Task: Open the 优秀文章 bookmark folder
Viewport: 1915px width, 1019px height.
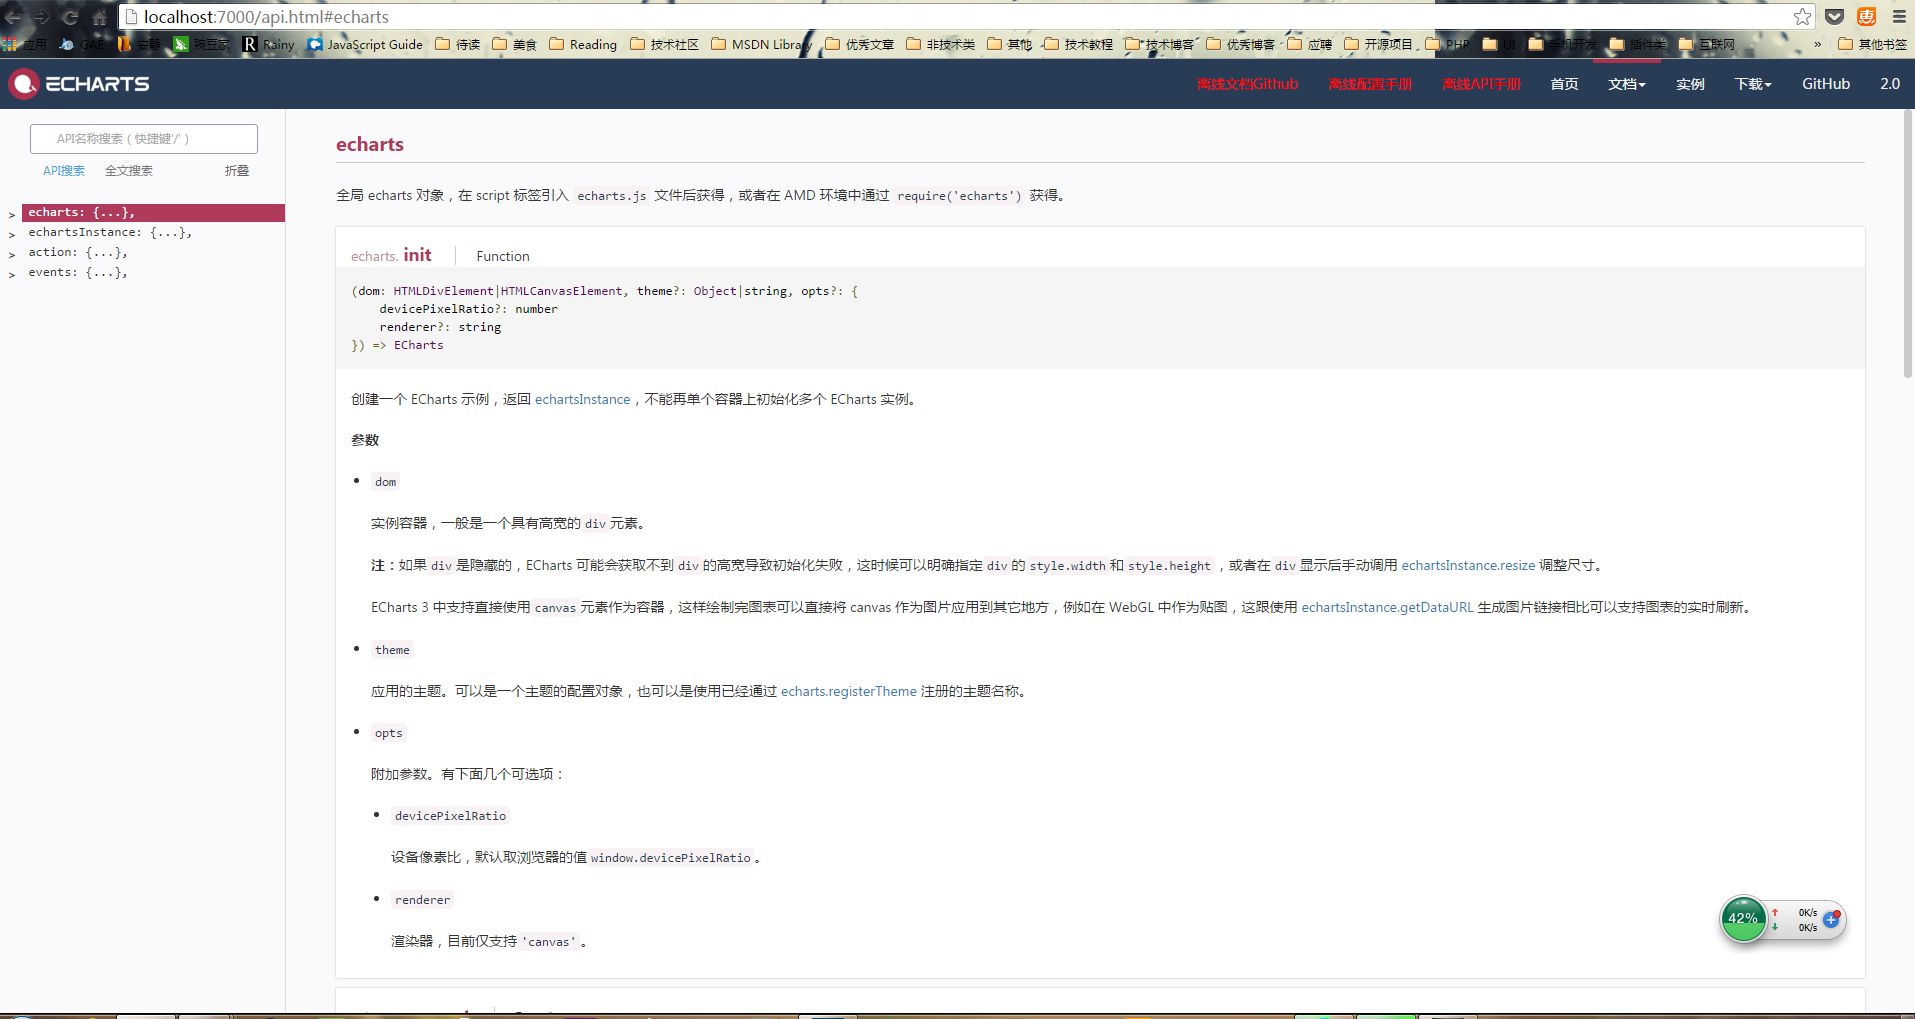Action: tap(859, 44)
